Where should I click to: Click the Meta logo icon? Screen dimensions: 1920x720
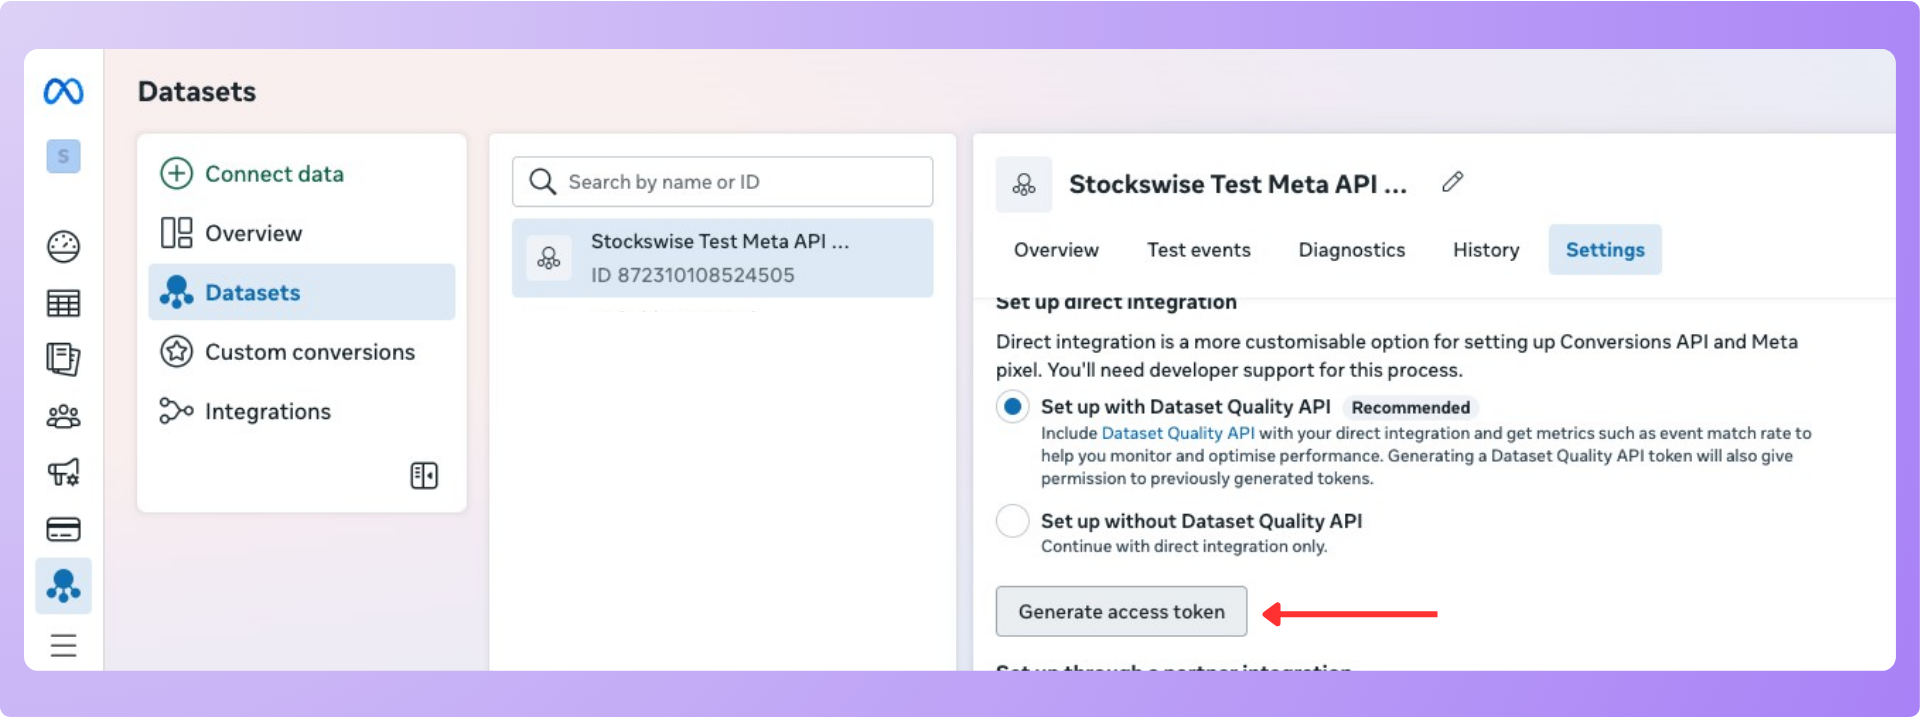(63, 92)
